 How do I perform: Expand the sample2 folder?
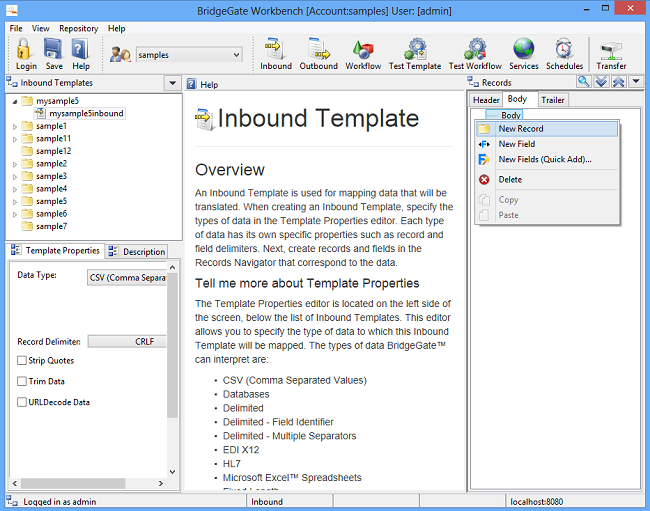(x=15, y=164)
